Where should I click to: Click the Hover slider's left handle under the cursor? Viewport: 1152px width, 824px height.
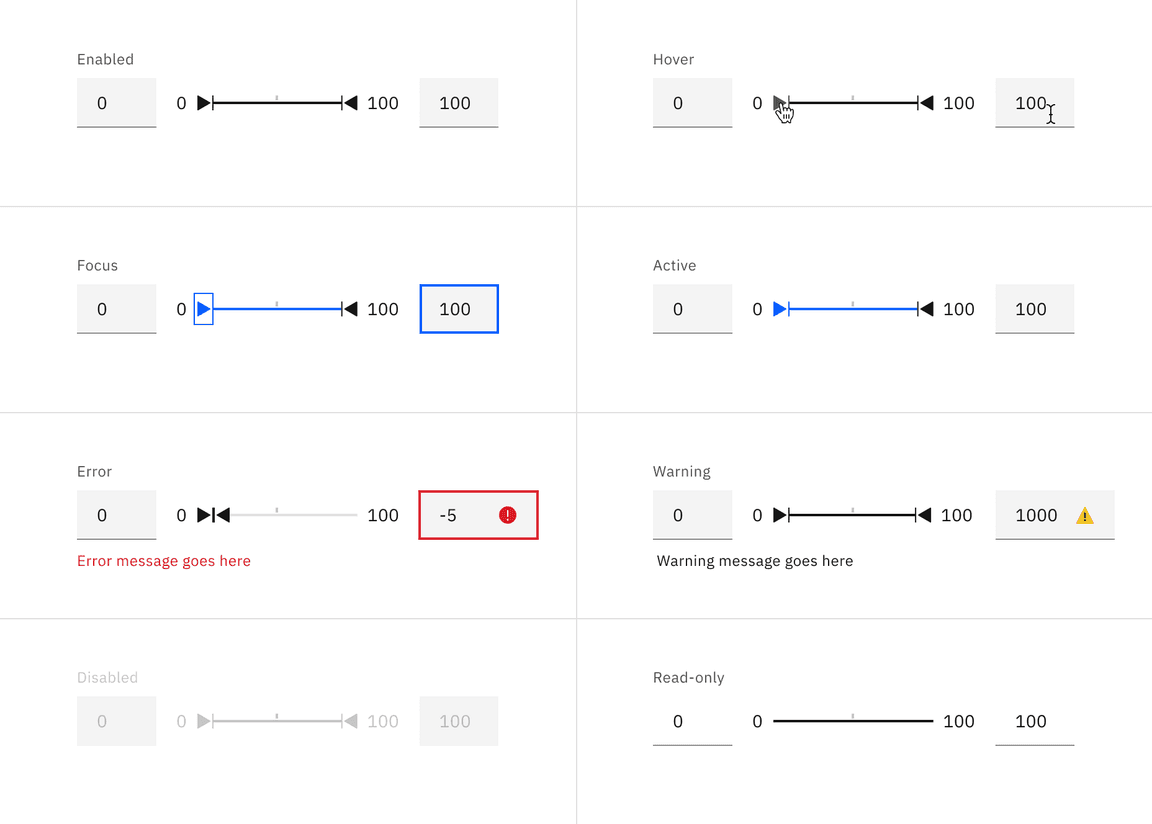pyautogui.click(x=780, y=103)
